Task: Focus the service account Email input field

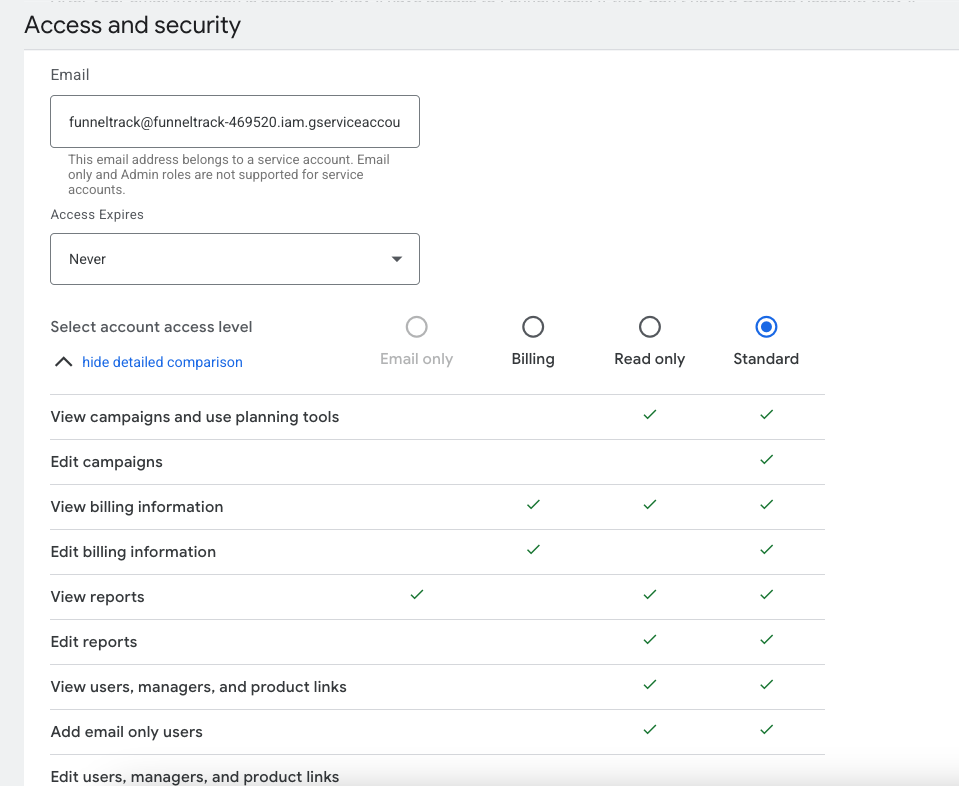Action: click(235, 122)
